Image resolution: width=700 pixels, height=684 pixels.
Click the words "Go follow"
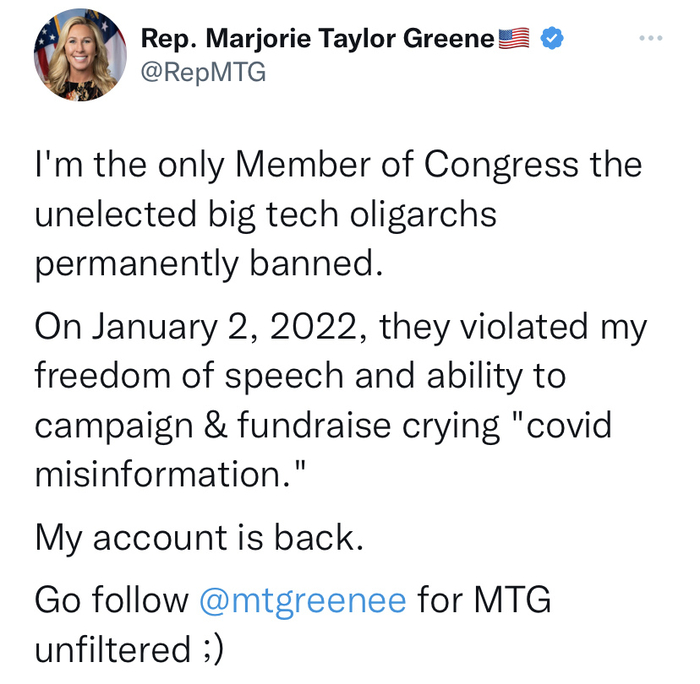click(111, 600)
